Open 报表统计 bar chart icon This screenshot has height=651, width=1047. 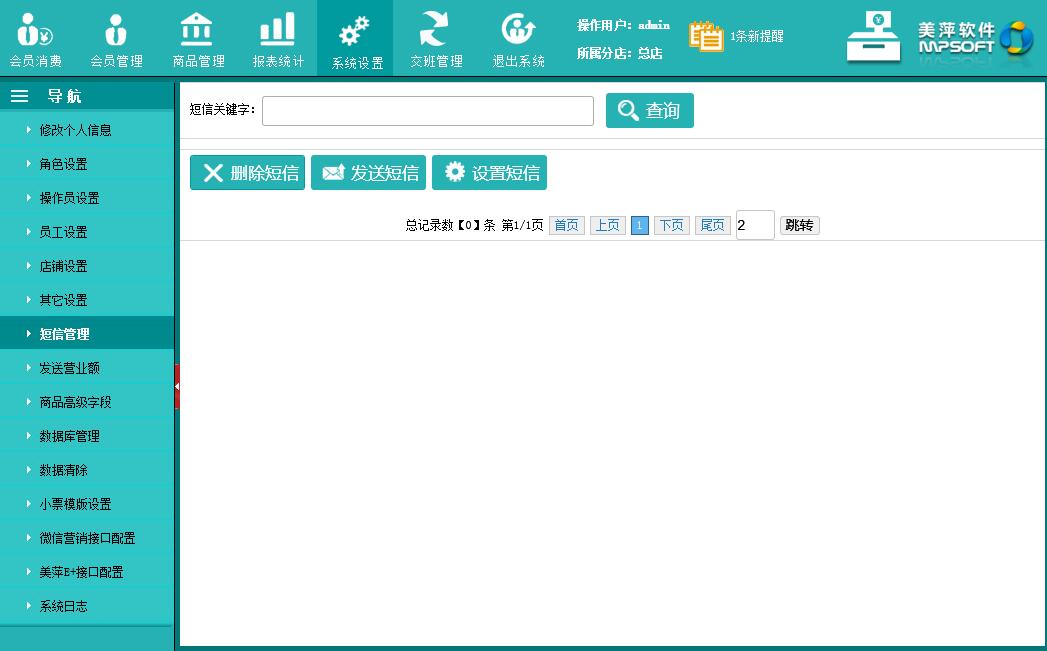[x=277, y=30]
